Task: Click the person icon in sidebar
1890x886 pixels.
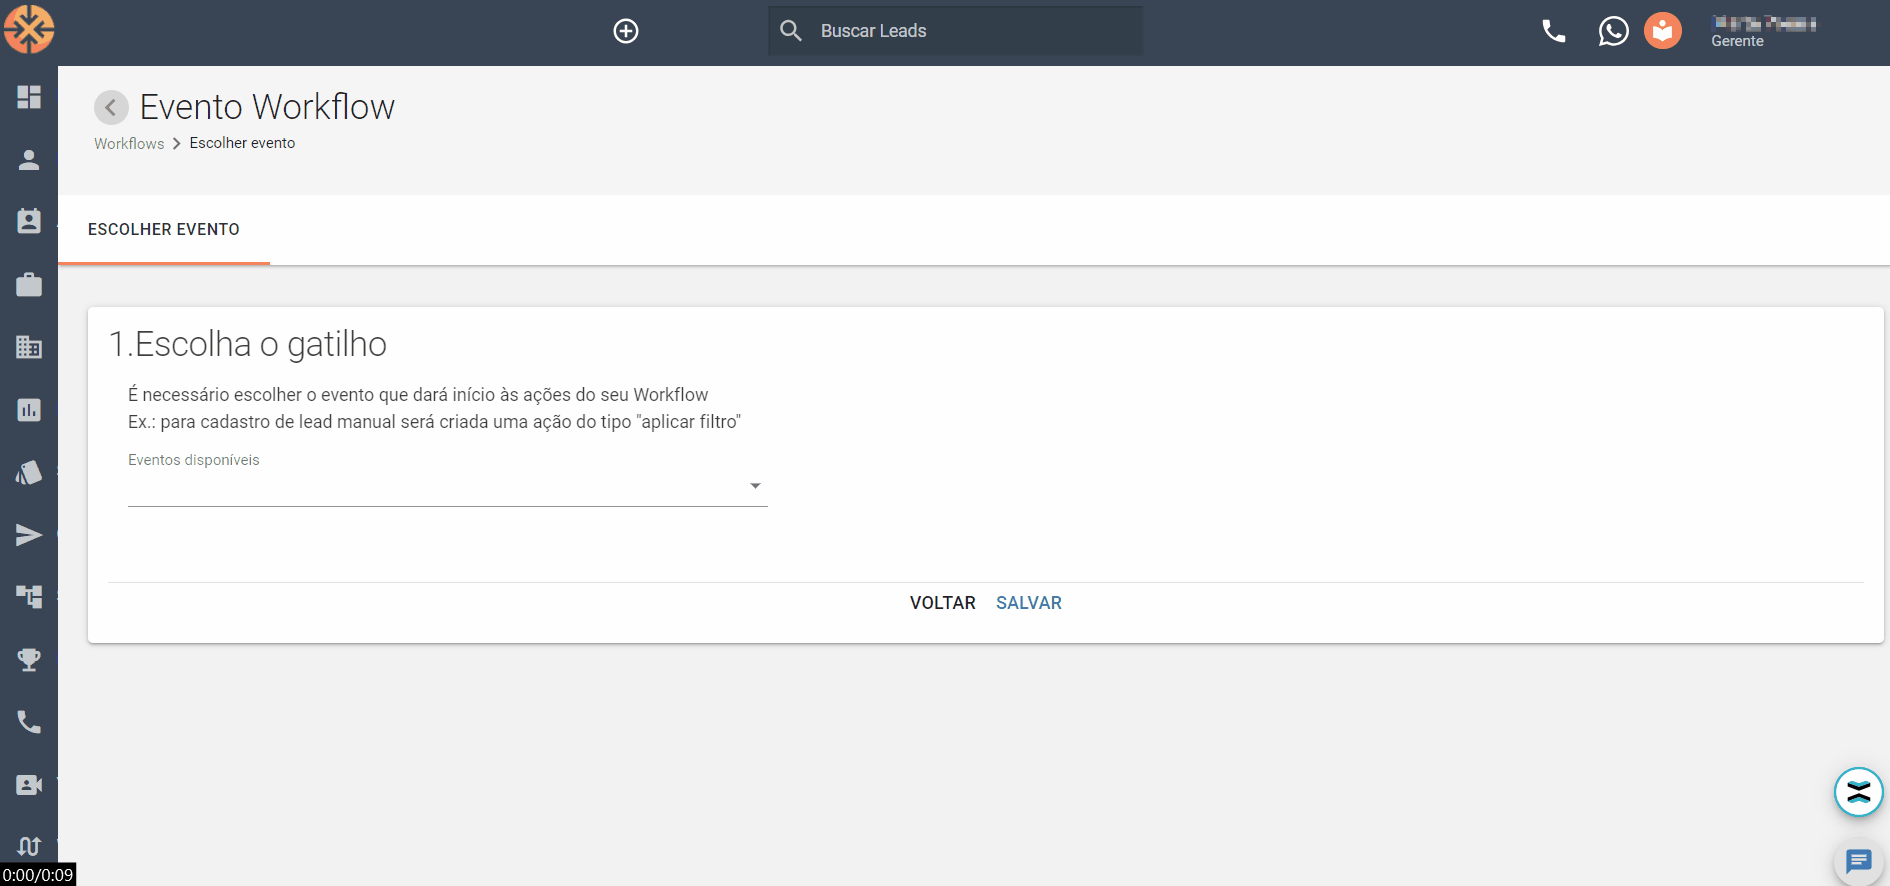Action: point(29,160)
